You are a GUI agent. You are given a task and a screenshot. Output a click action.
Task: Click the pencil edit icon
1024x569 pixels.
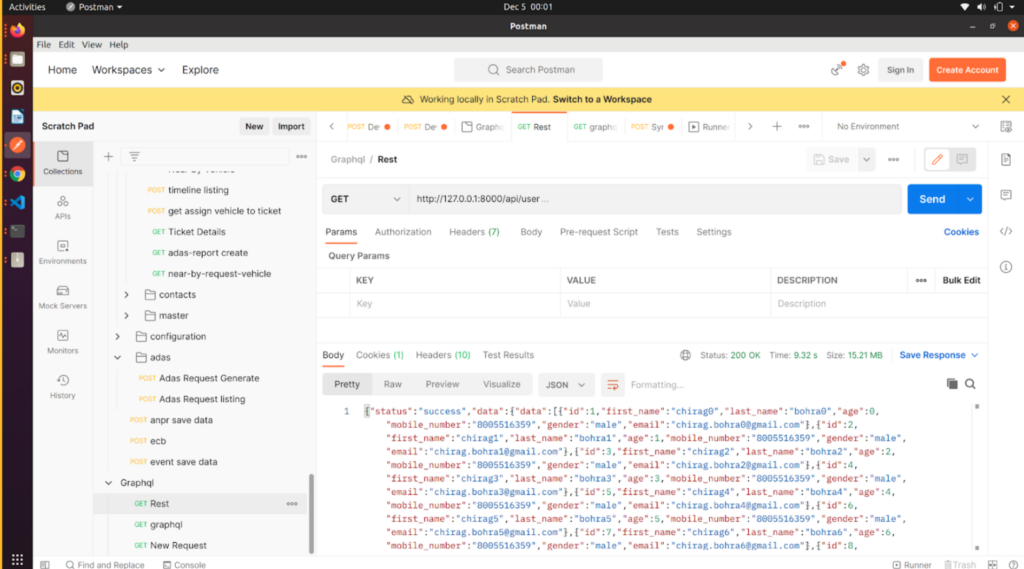(937, 159)
